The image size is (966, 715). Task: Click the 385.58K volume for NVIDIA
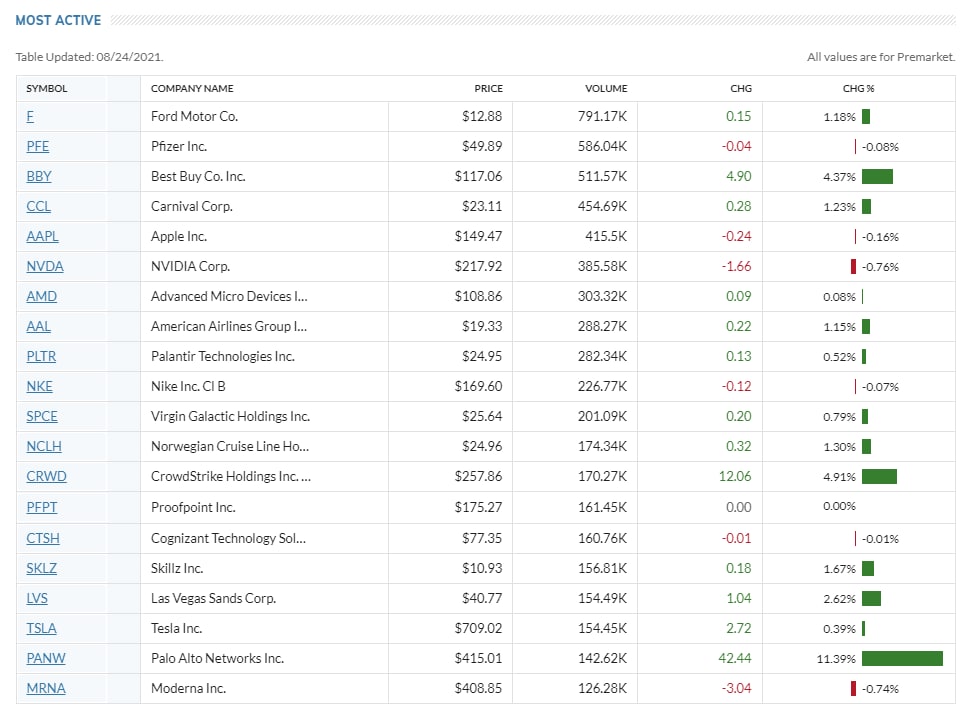point(603,267)
